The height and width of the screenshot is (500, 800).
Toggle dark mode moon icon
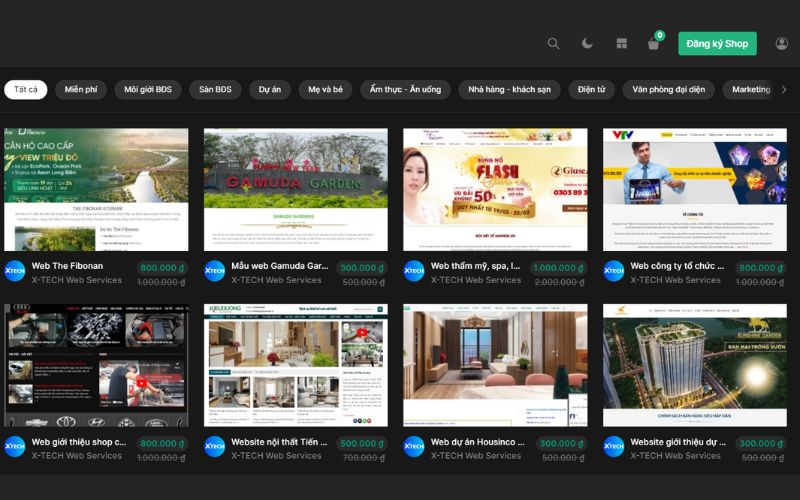pyautogui.click(x=587, y=44)
